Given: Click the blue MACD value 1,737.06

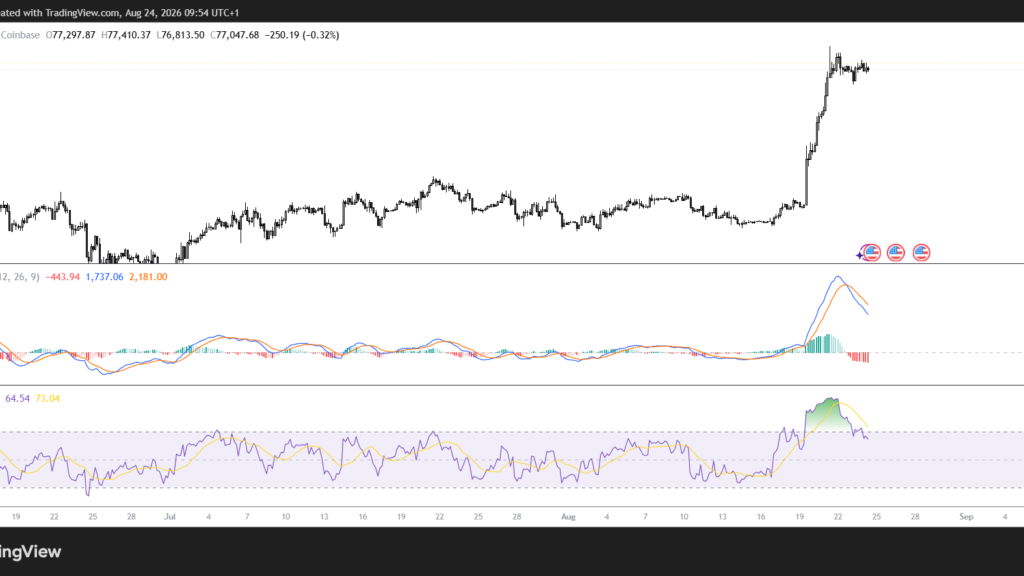Looking at the screenshot, I should pyautogui.click(x=104, y=277).
